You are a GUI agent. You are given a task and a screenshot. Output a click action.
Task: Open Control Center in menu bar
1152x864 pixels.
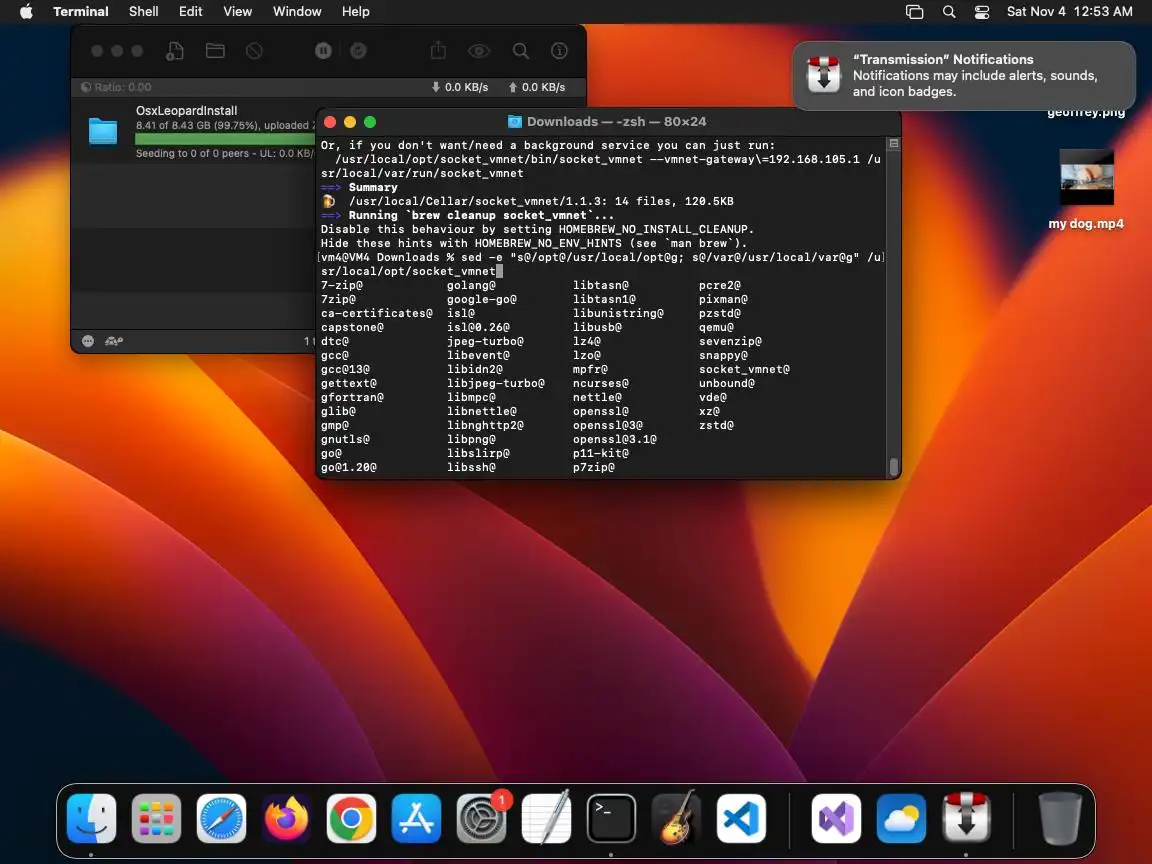tap(982, 12)
